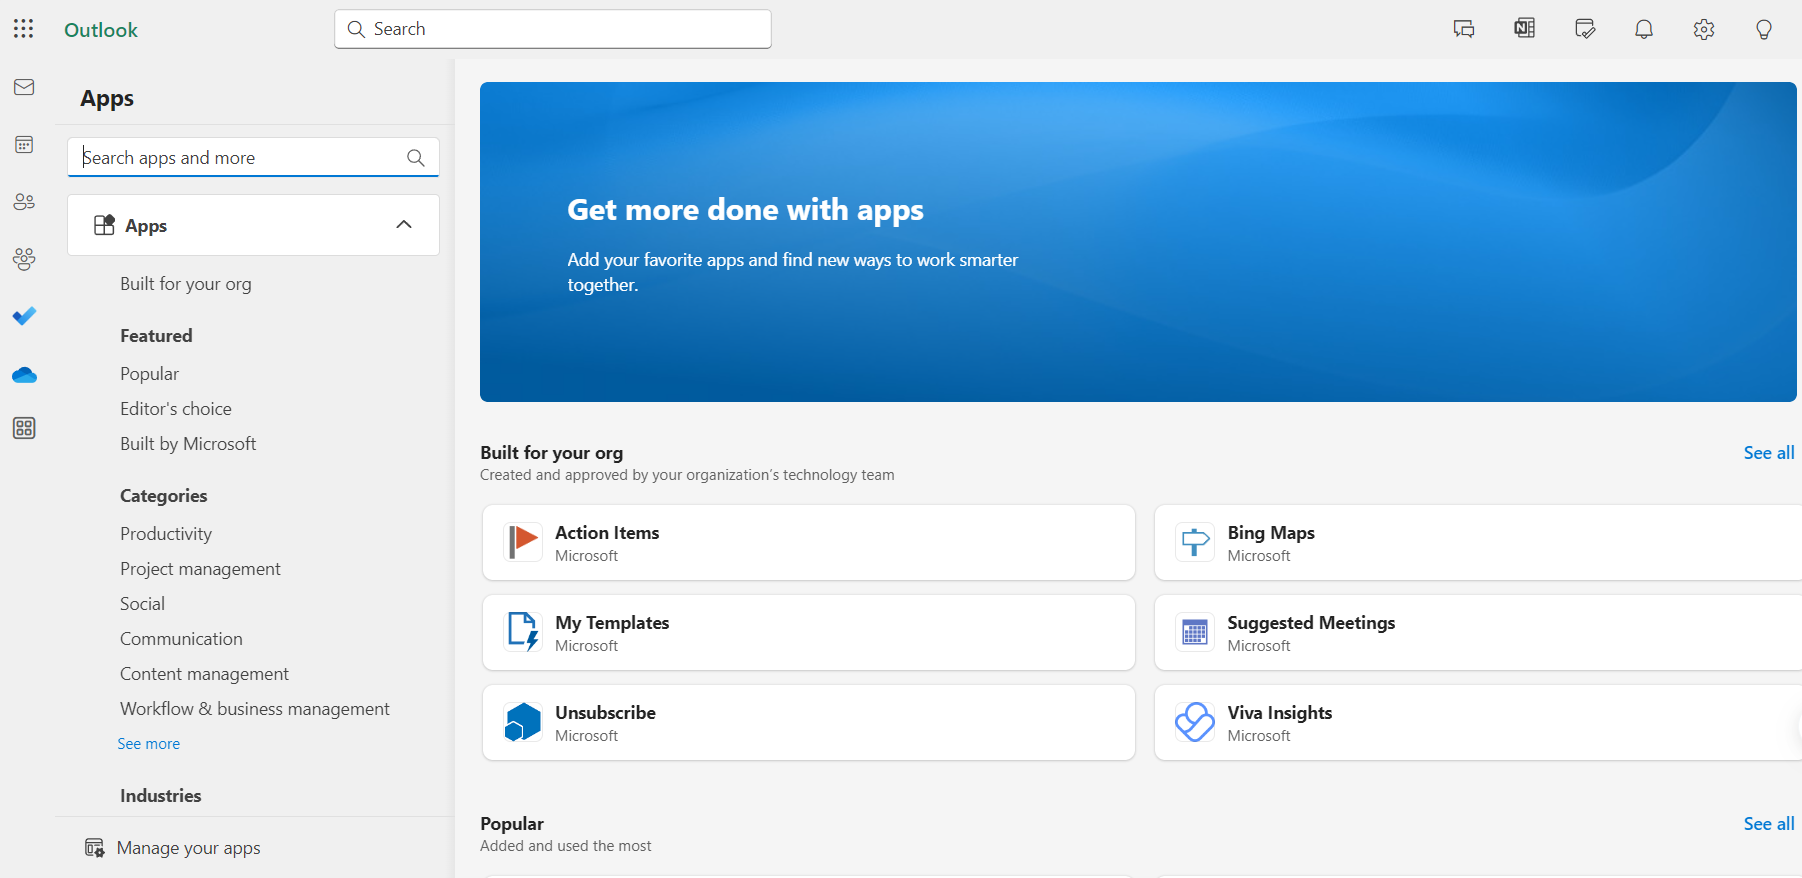Screen dimensions: 1802x878
Task: Click Manage your apps link
Action: 189,848
